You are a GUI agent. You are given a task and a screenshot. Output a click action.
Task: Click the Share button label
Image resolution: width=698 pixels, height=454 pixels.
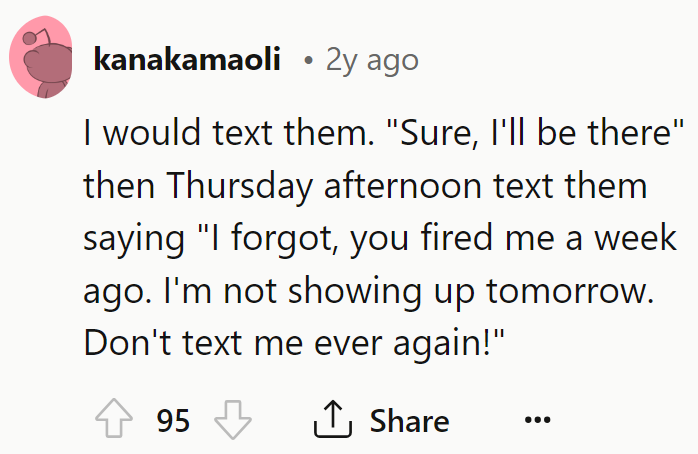coord(410,421)
